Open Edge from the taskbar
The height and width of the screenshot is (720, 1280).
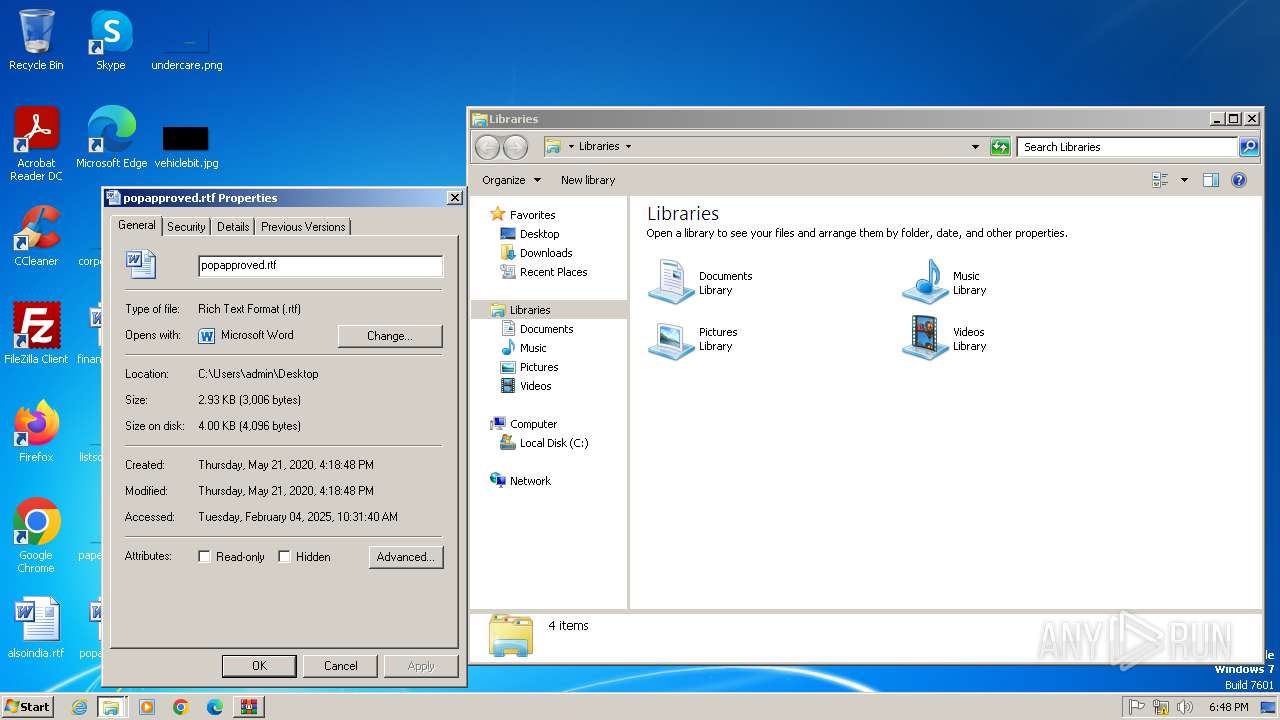pos(215,707)
